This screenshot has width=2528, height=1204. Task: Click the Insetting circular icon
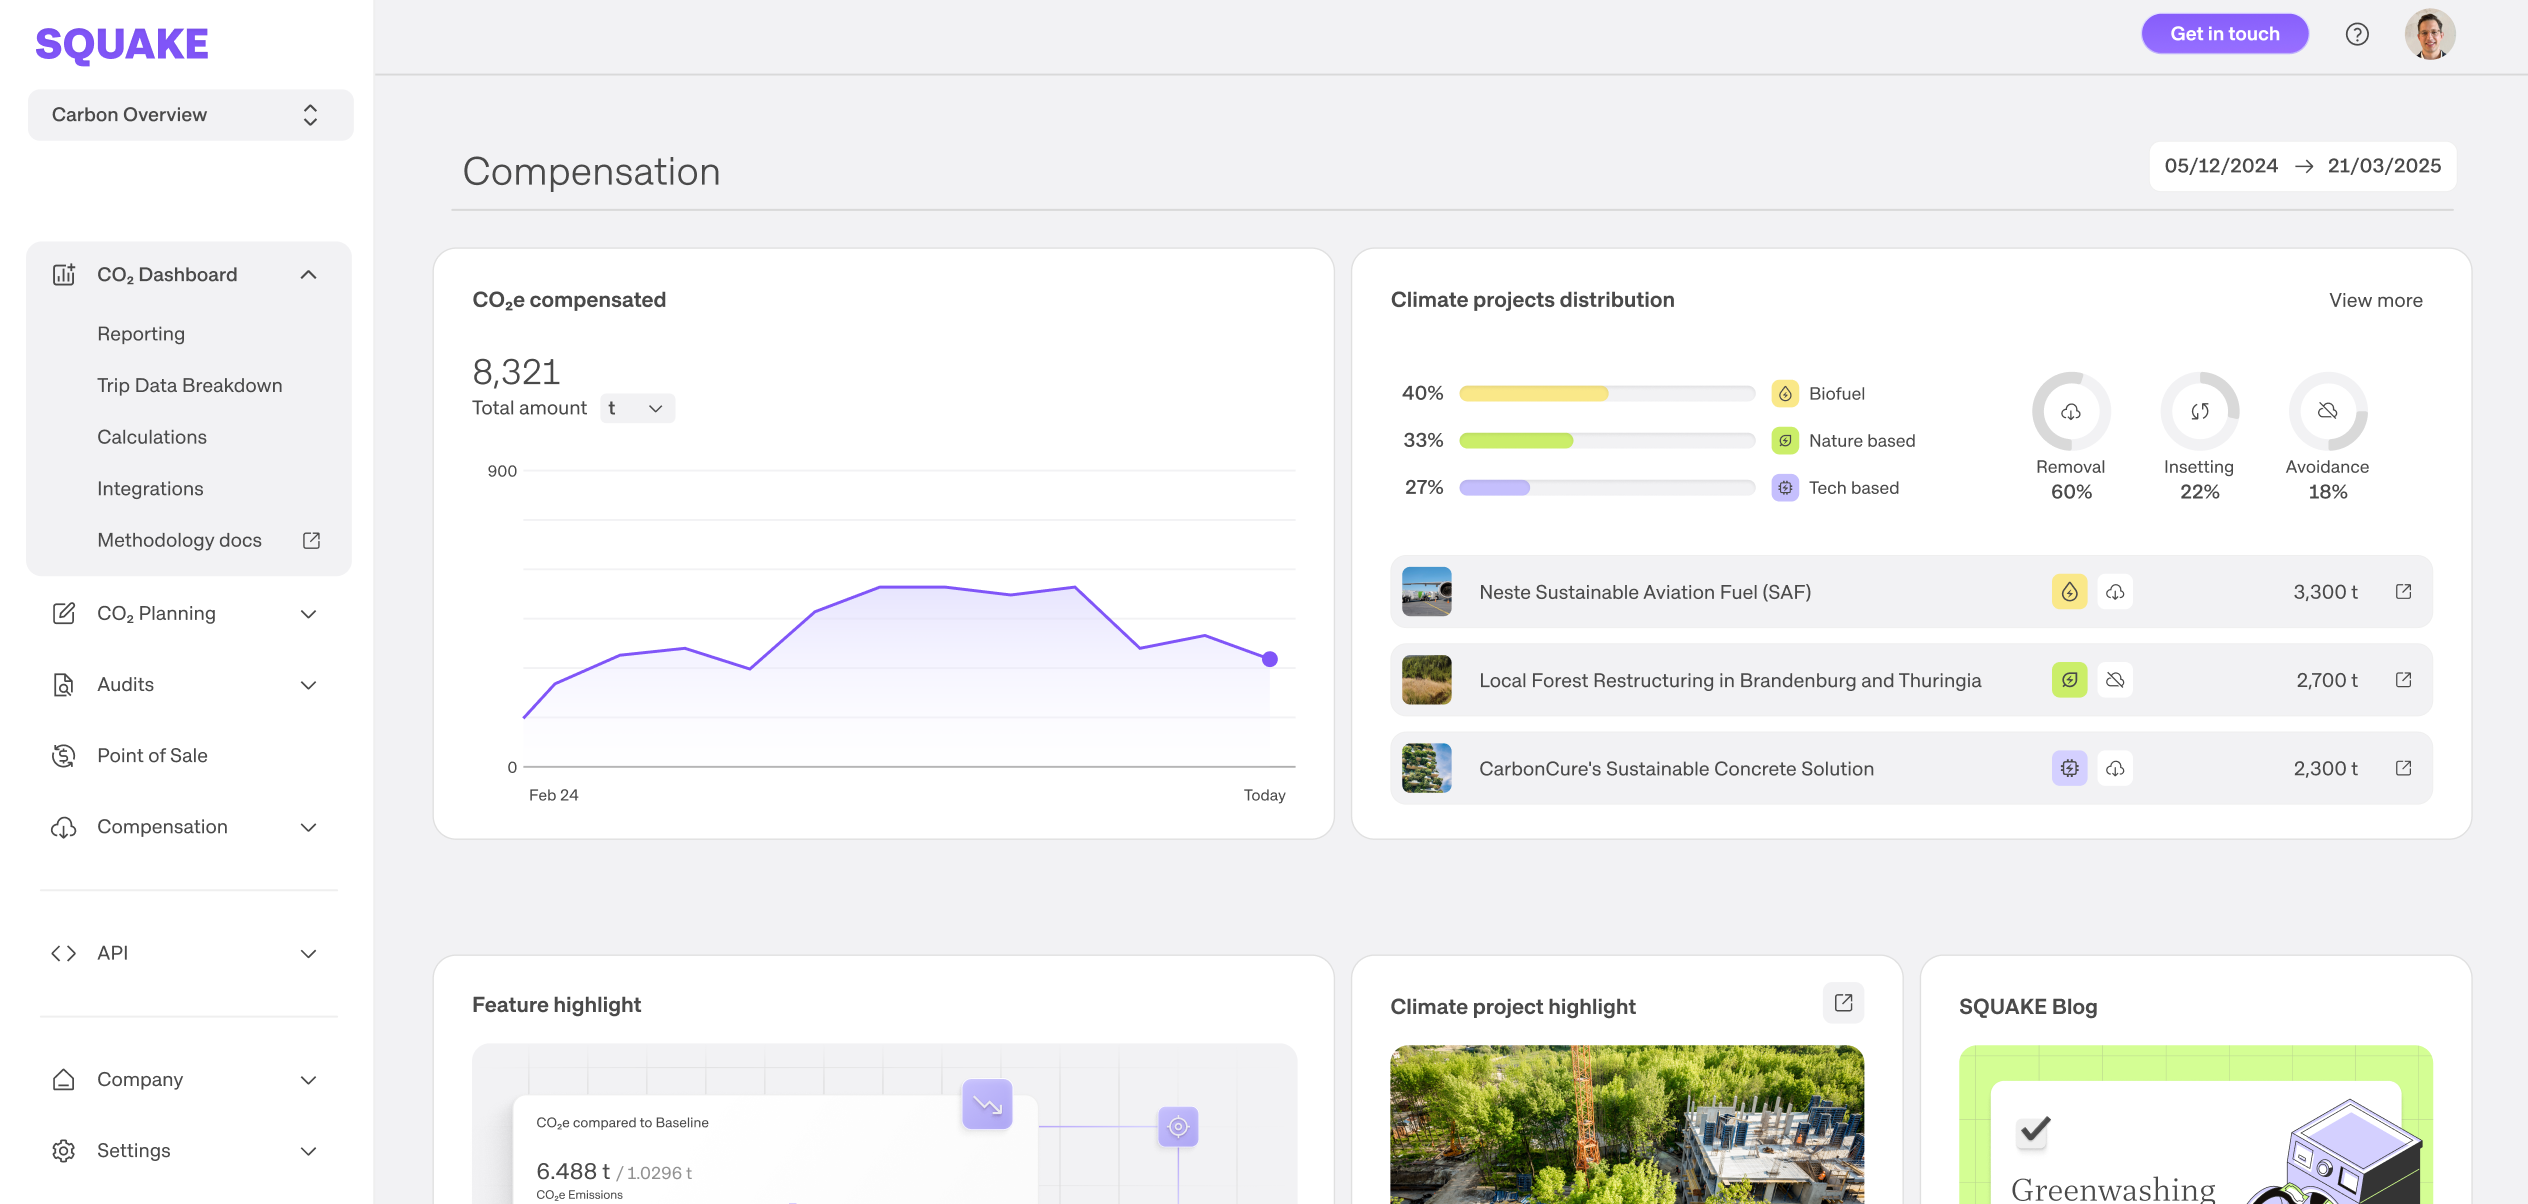click(2199, 411)
